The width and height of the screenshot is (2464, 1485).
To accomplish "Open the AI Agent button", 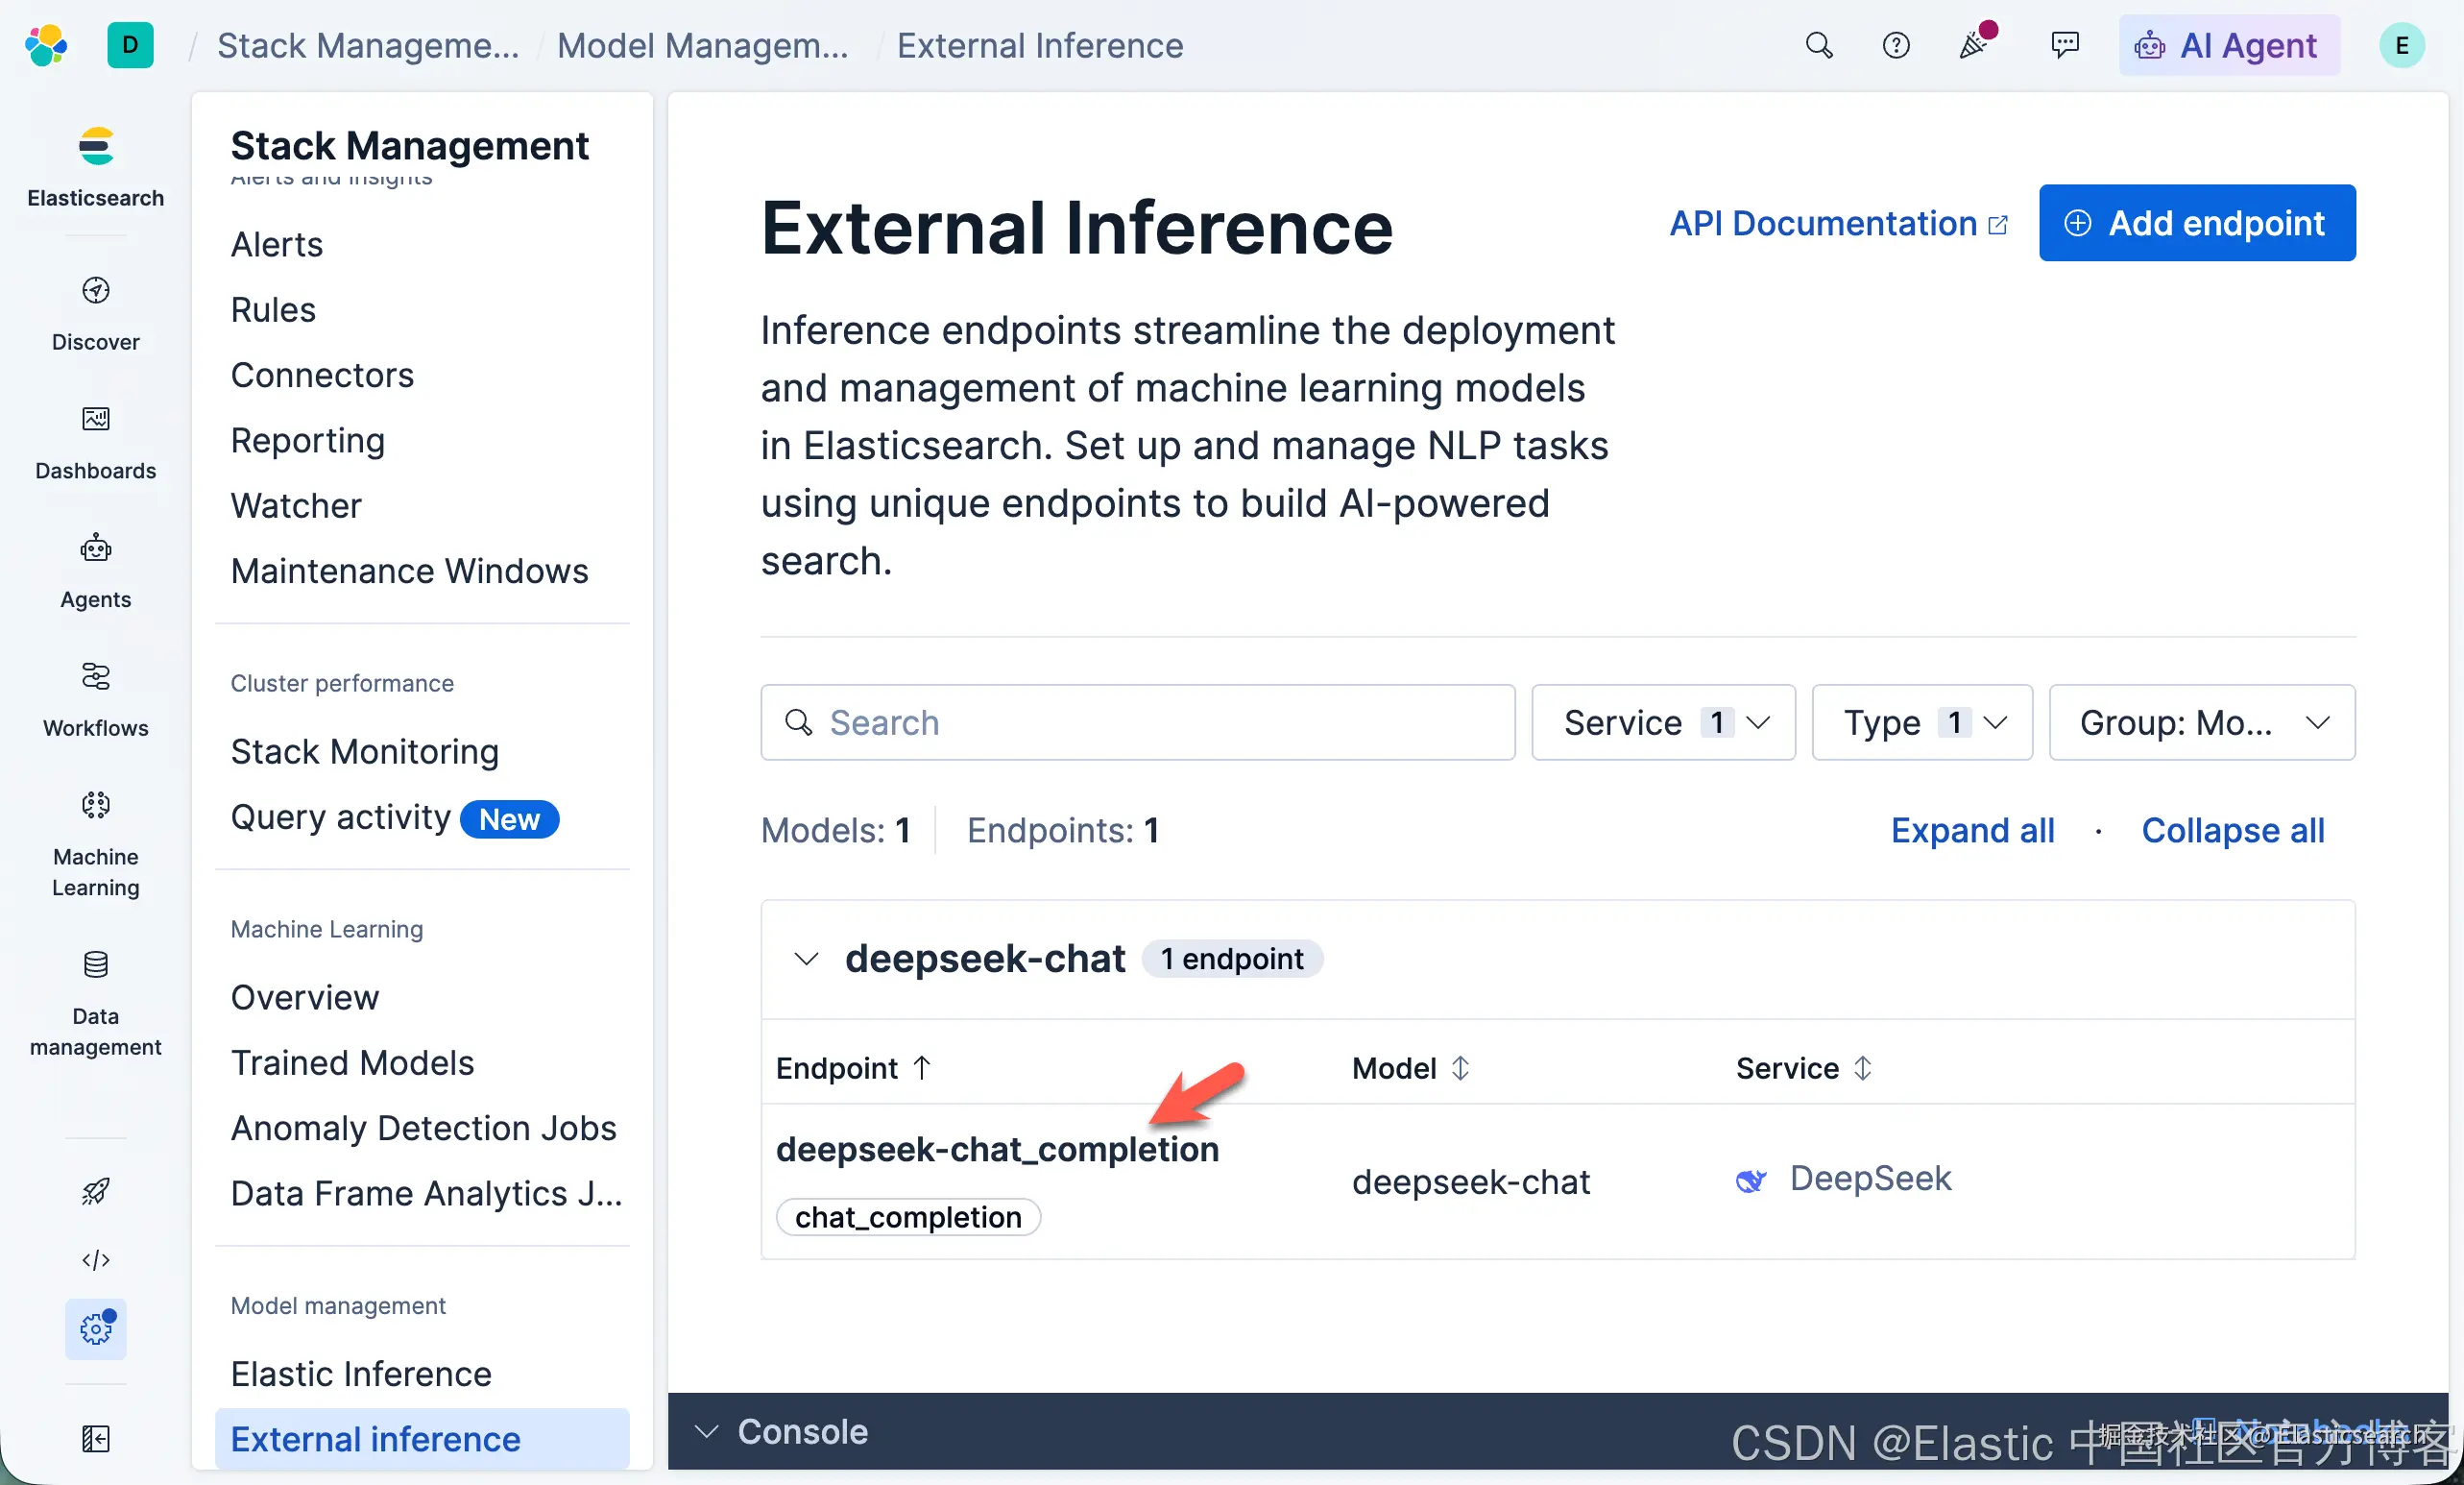I will pos(2229,46).
